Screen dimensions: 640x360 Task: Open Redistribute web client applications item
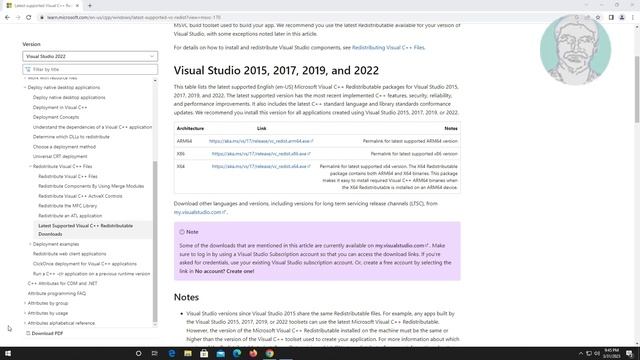(69, 254)
